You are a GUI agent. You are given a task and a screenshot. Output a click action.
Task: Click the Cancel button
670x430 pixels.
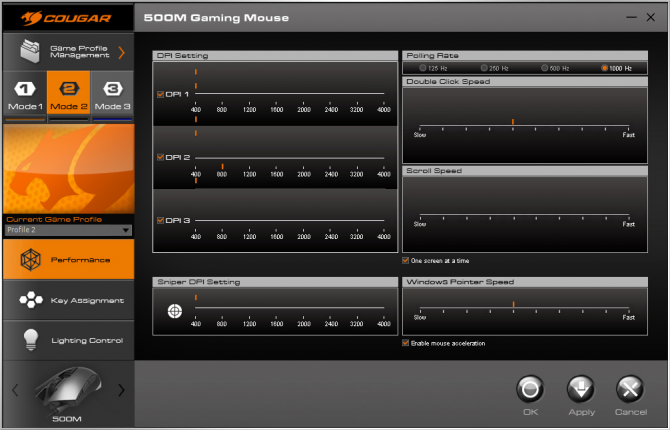coord(630,389)
